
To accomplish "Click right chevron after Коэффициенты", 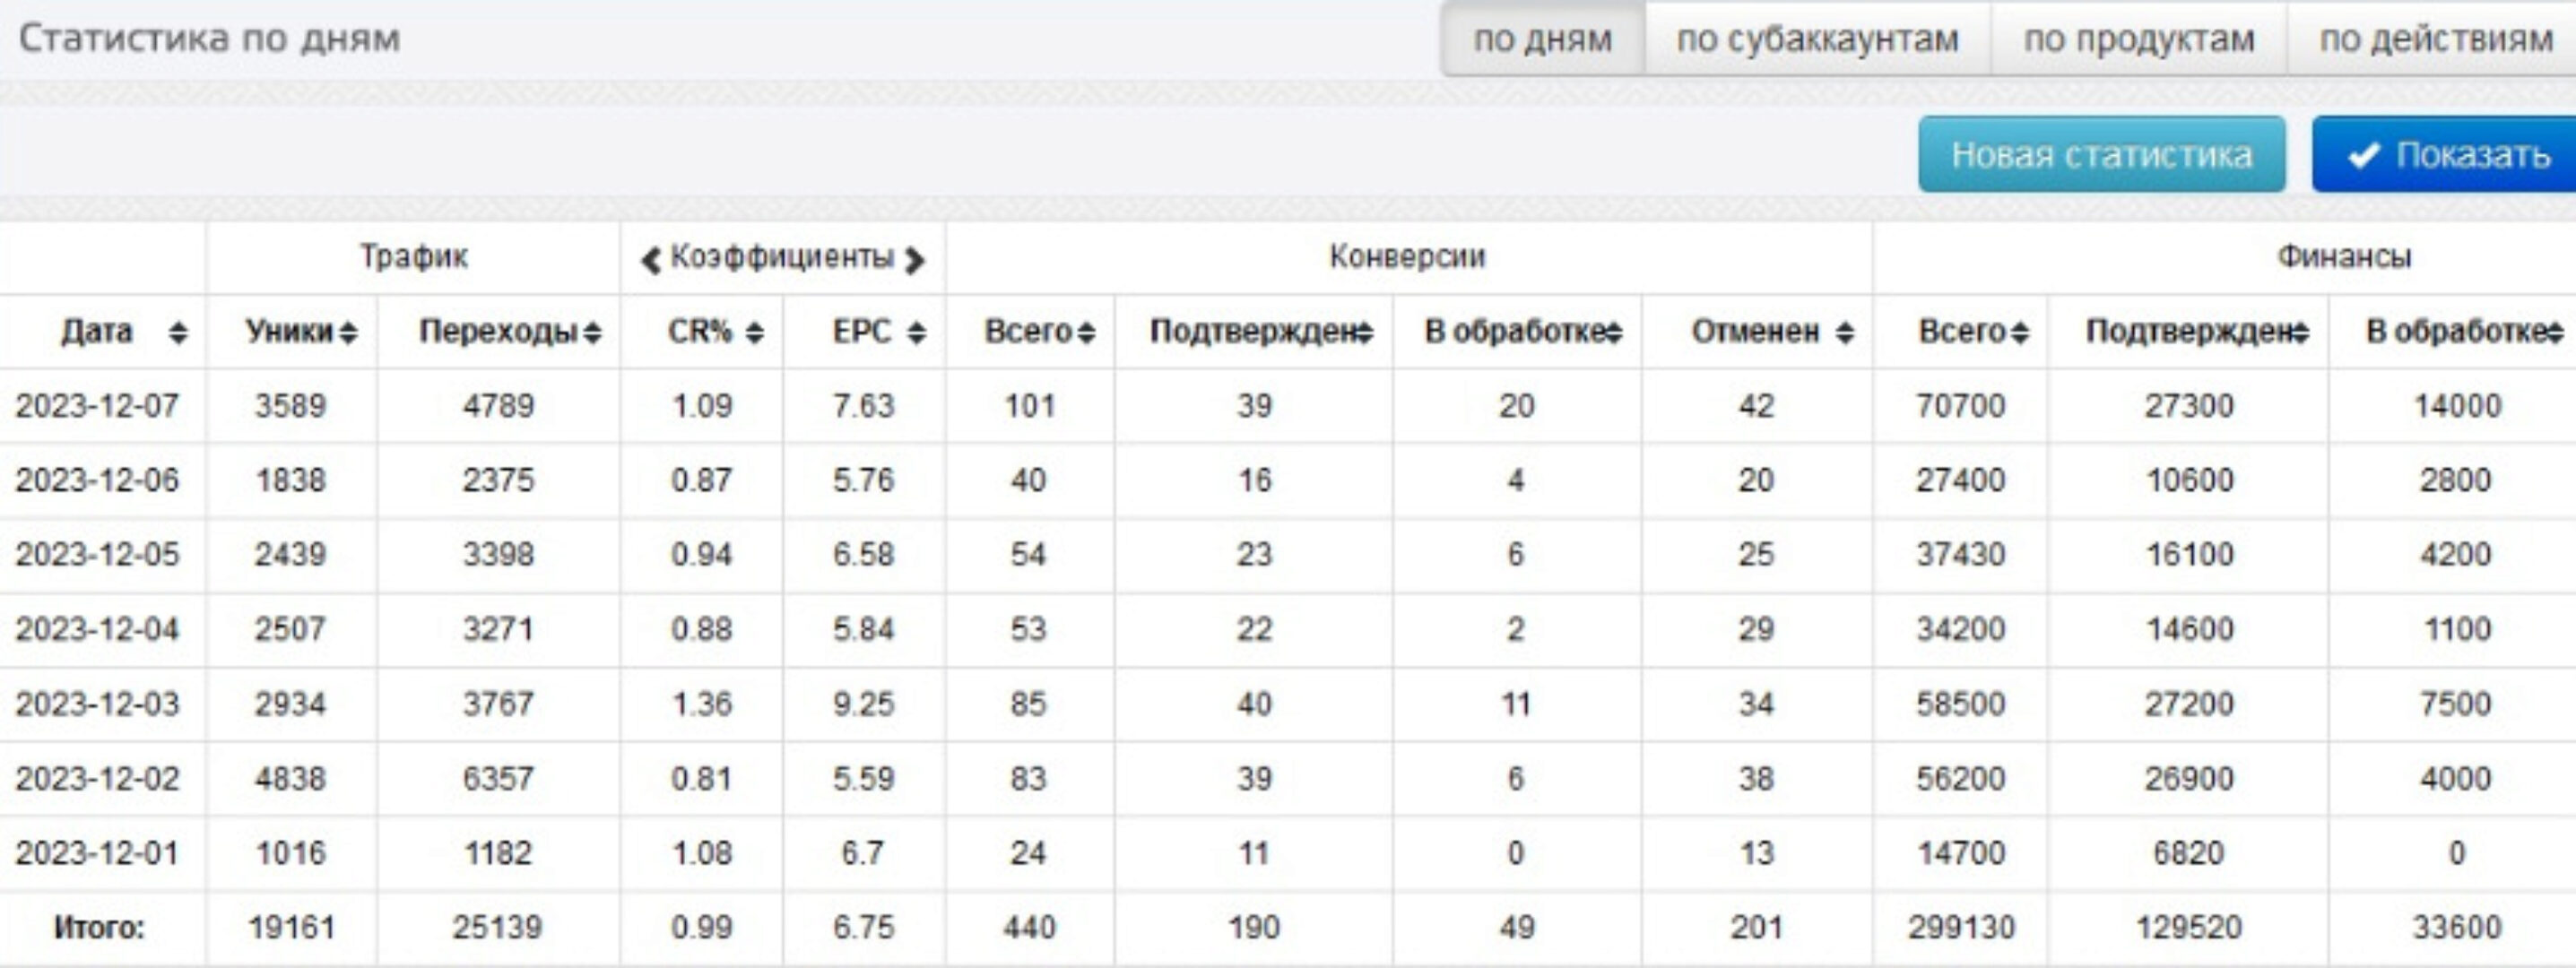I will click(x=913, y=260).
